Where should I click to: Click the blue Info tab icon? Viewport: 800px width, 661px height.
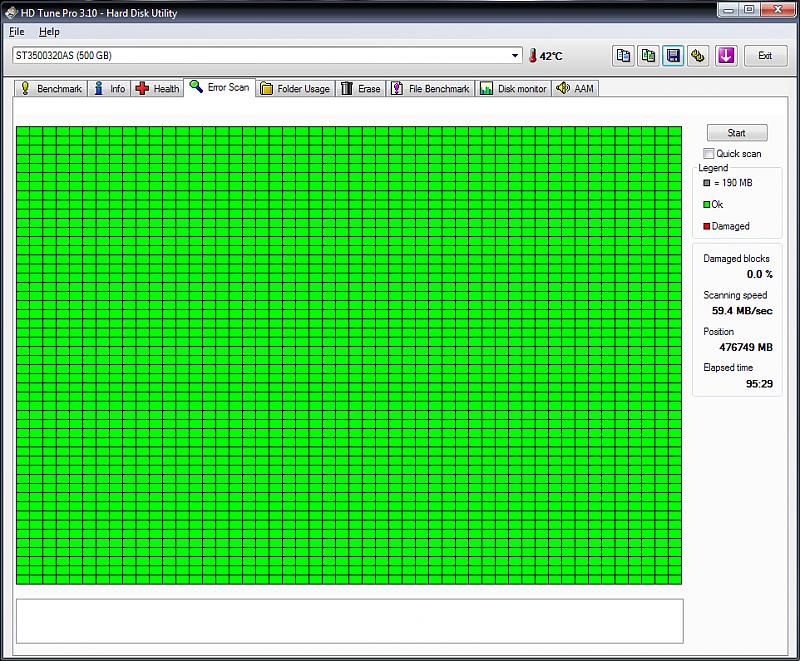point(99,88)
